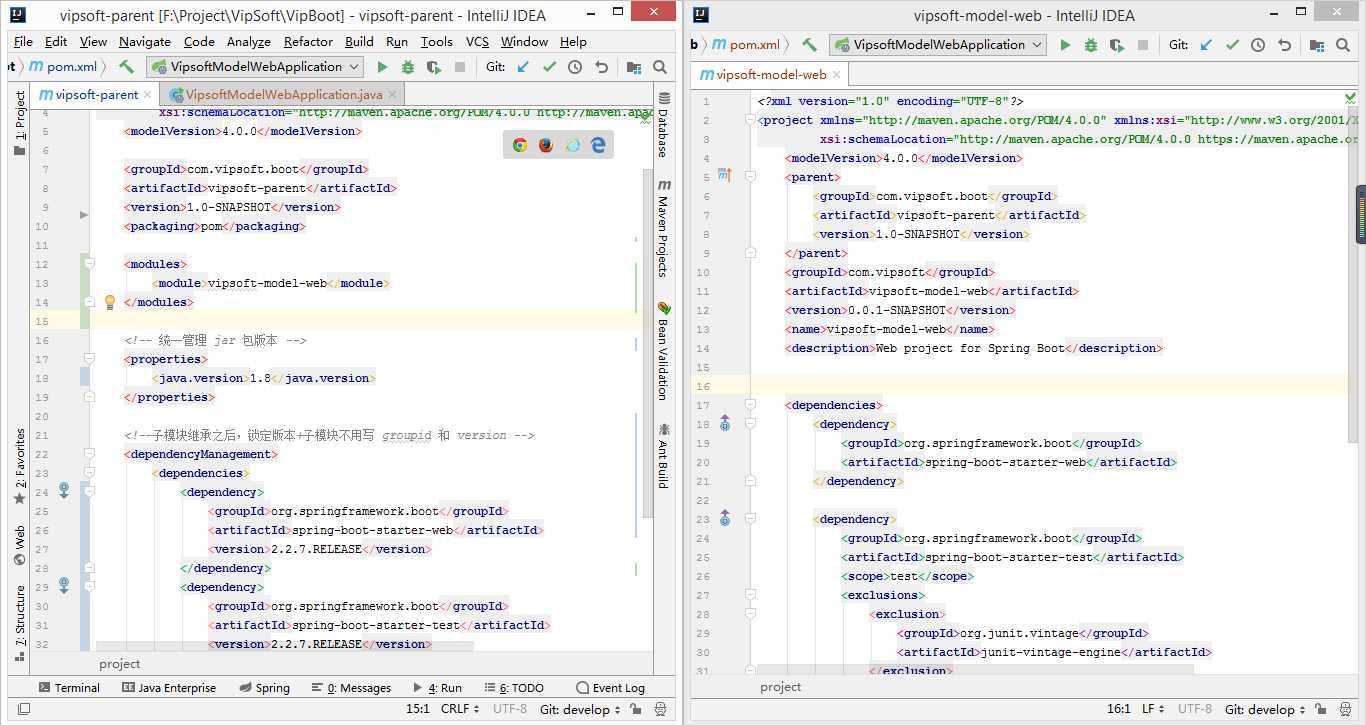Screen dimensions: 1366x725
Task: Open the TODO tool window
Action: tap(513, 688)
